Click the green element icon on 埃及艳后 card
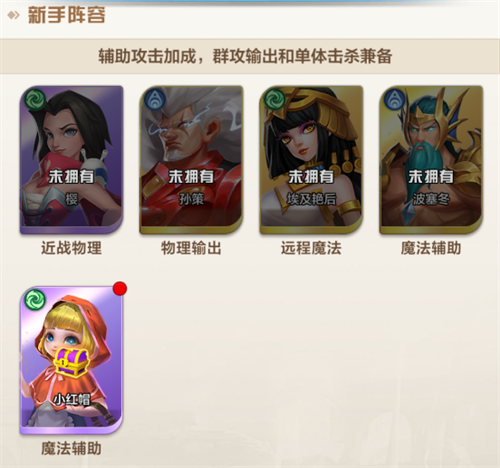Image resolution: width=500 pixels, height=468 pixels. pos(275,100)
